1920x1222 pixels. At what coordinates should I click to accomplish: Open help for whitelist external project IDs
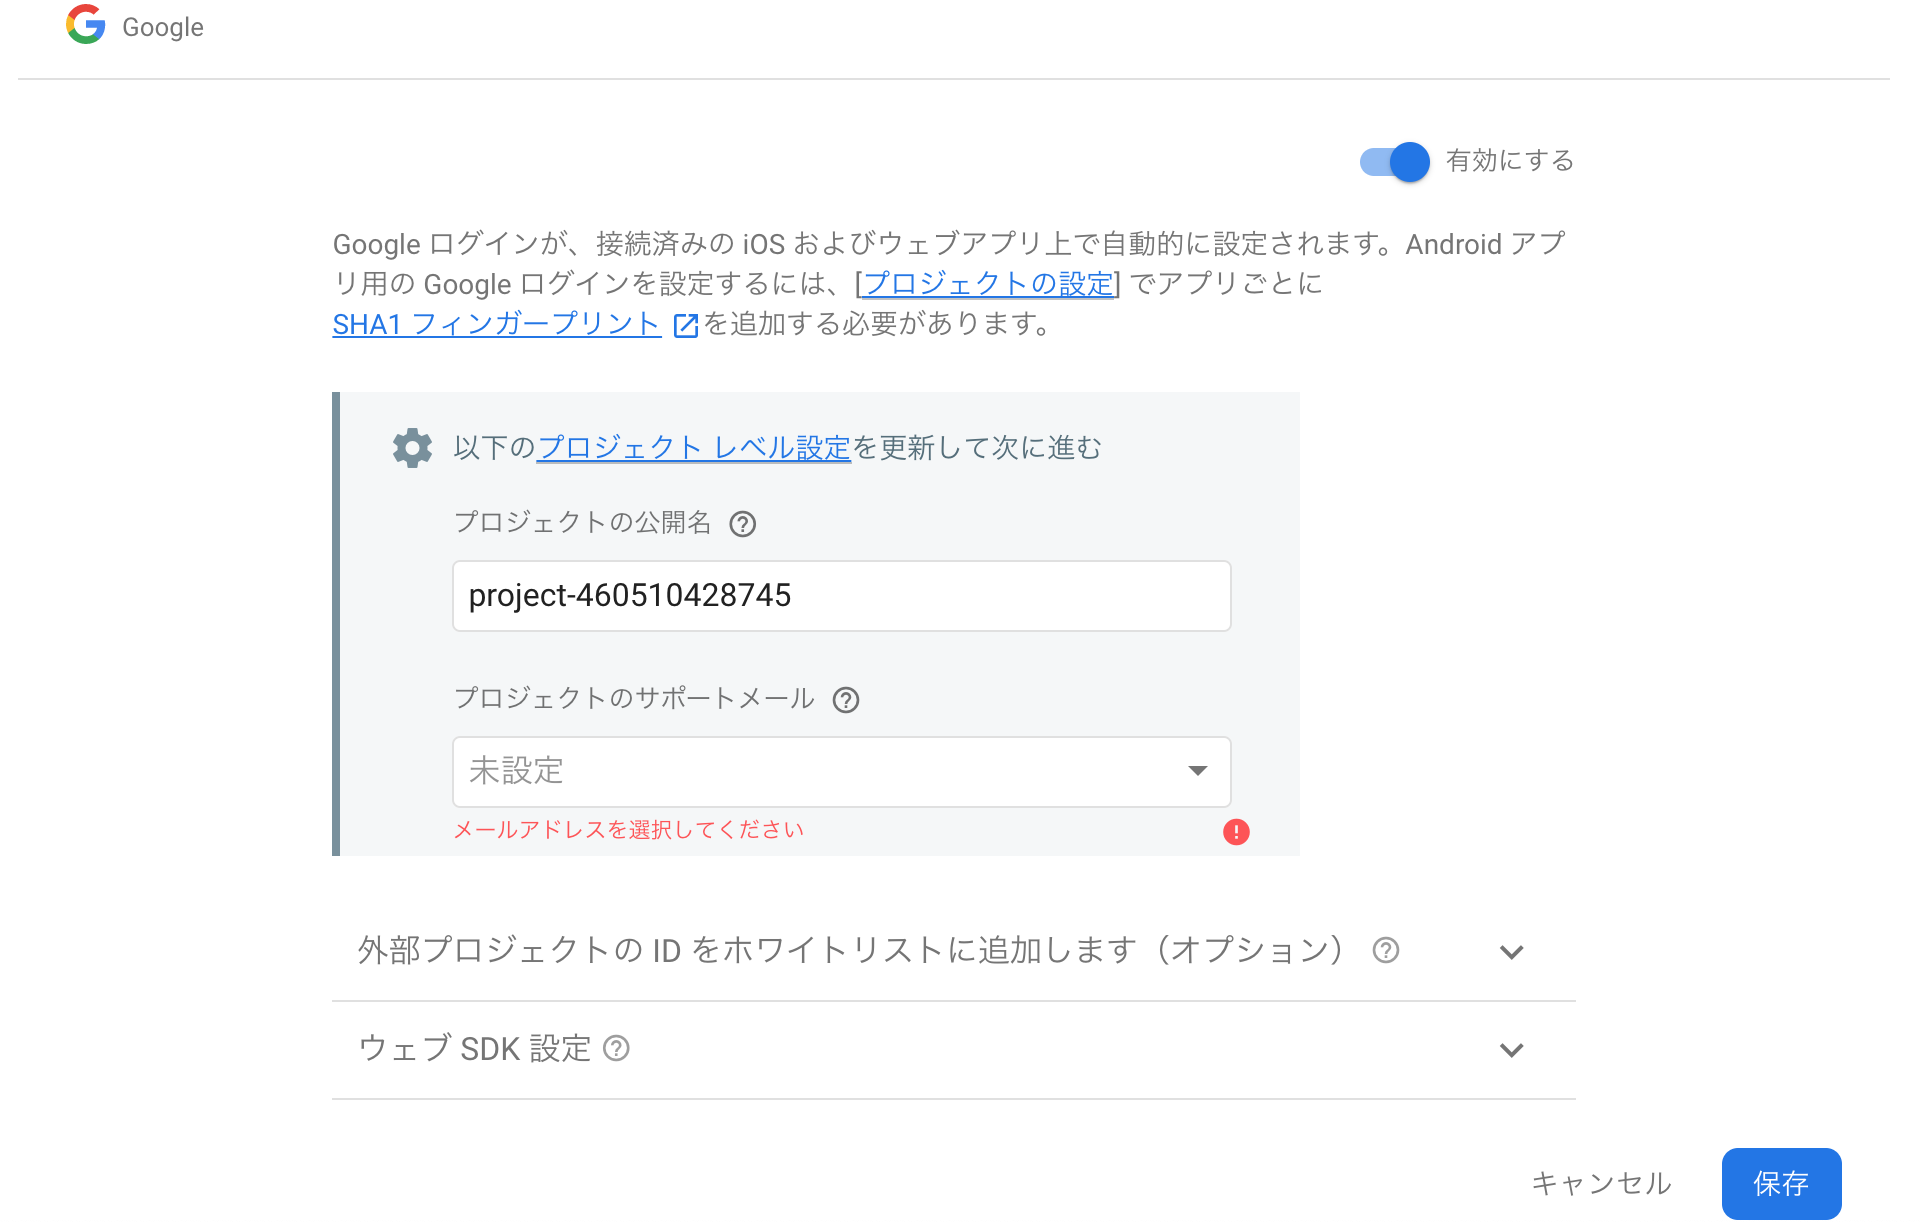[1386, 951]
